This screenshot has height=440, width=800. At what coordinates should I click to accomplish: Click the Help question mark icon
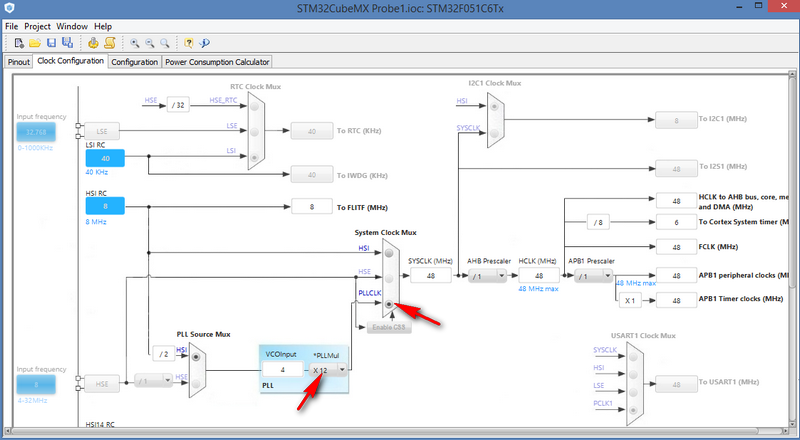(188, 43)
